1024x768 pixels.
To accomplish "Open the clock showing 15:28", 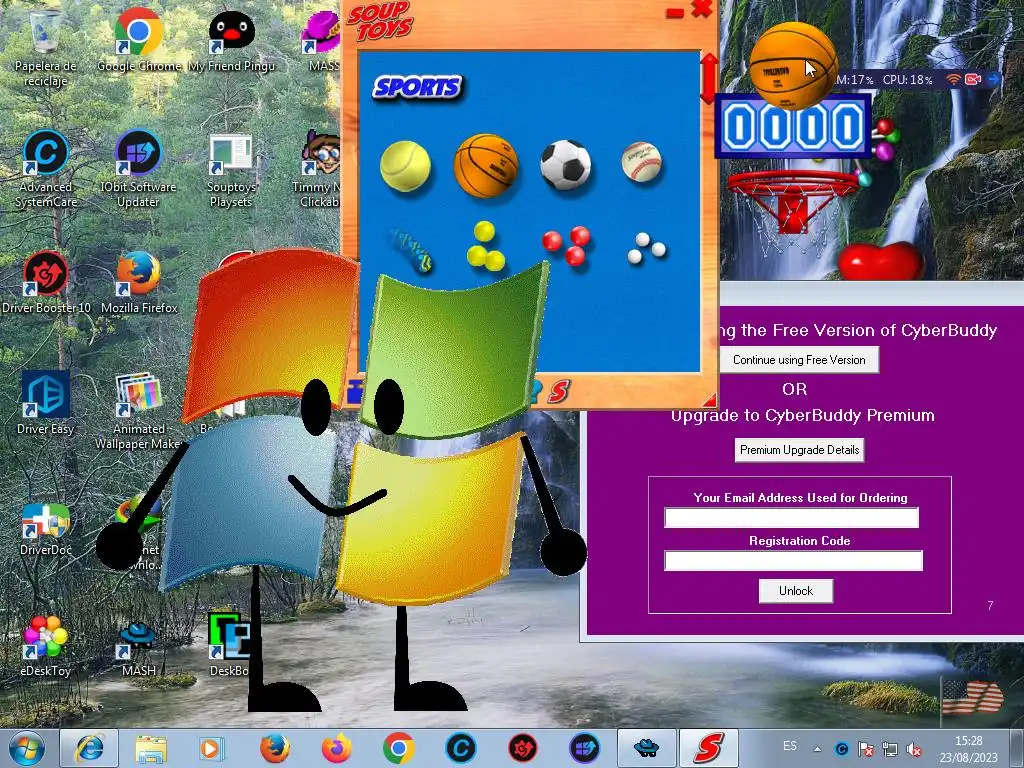I will coord(968,749).
